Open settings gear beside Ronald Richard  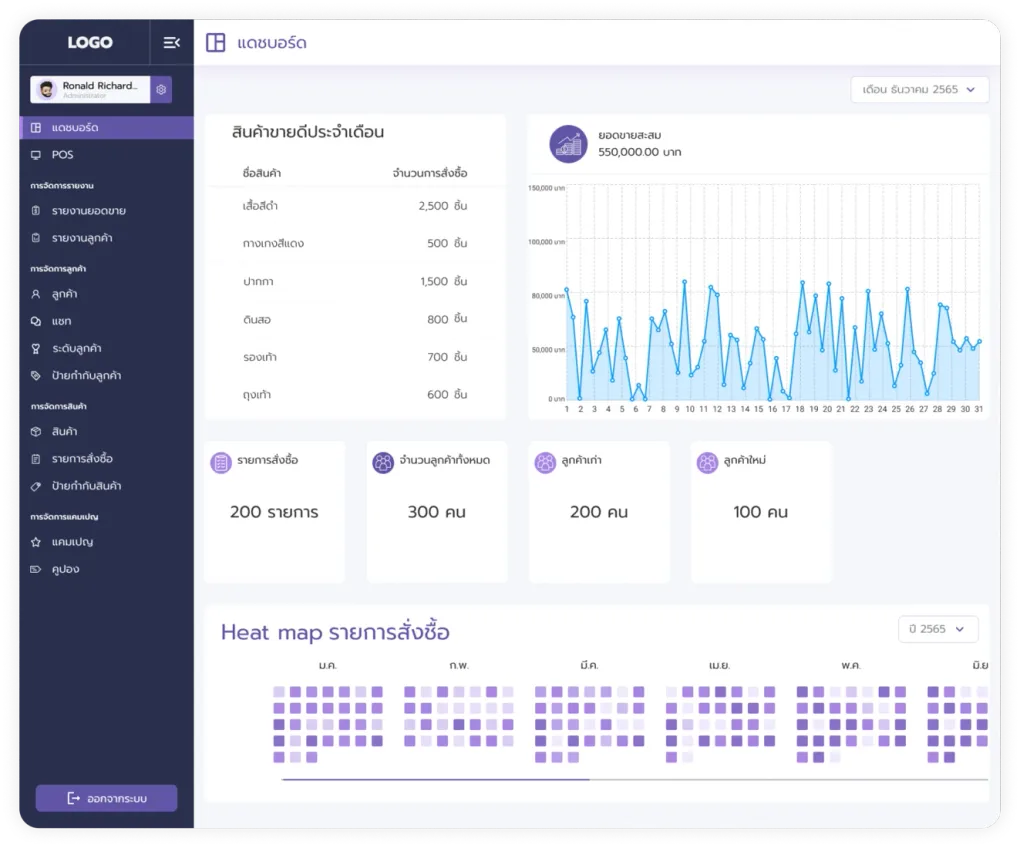pyautogui.click(x=161, y=90)
